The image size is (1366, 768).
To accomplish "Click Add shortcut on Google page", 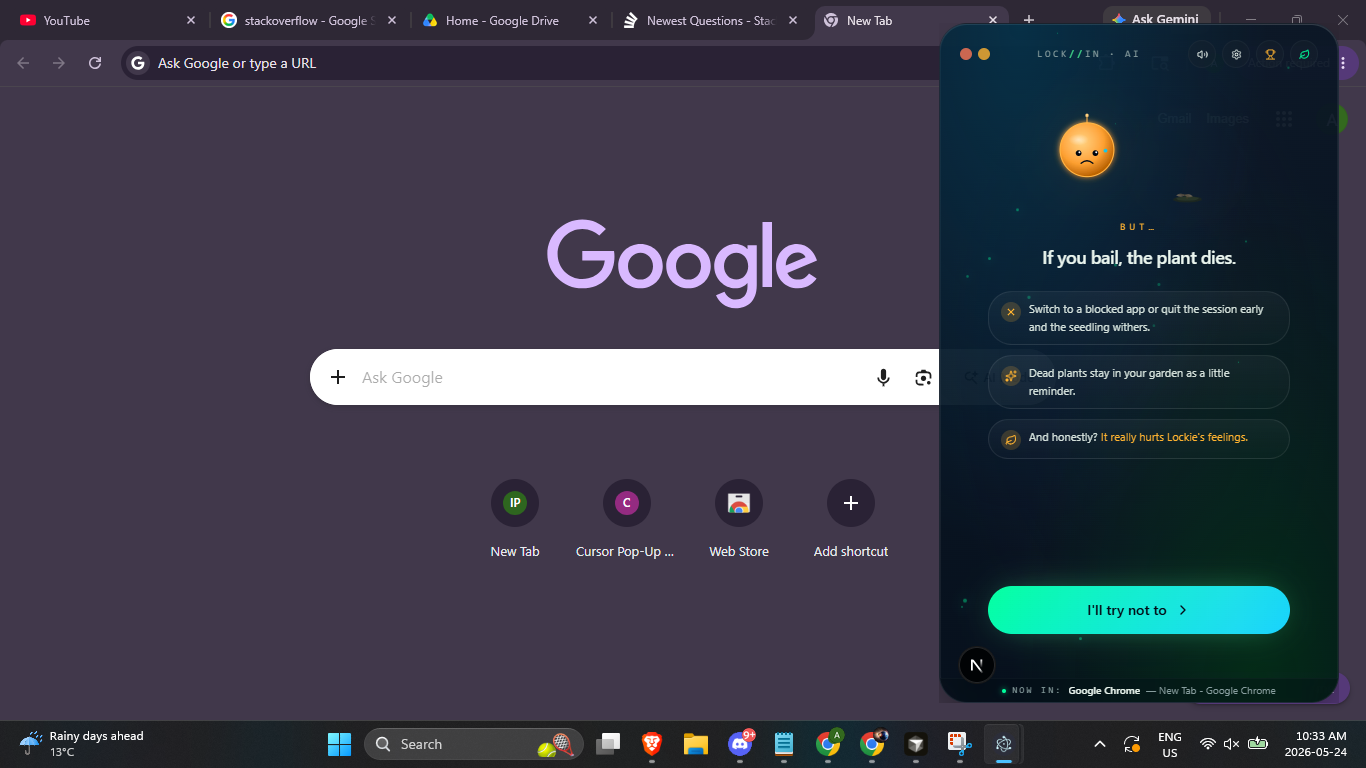I will (x=851, y=520).
